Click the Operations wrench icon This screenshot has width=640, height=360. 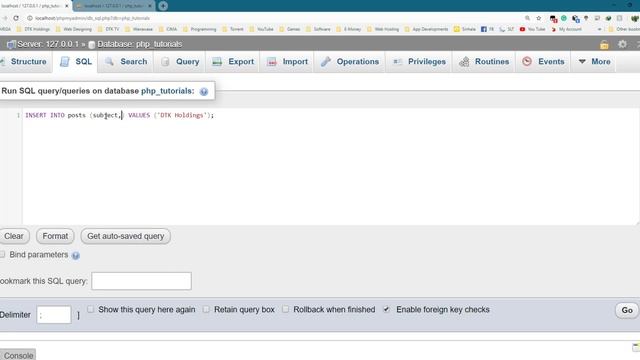tap(325, 62)
